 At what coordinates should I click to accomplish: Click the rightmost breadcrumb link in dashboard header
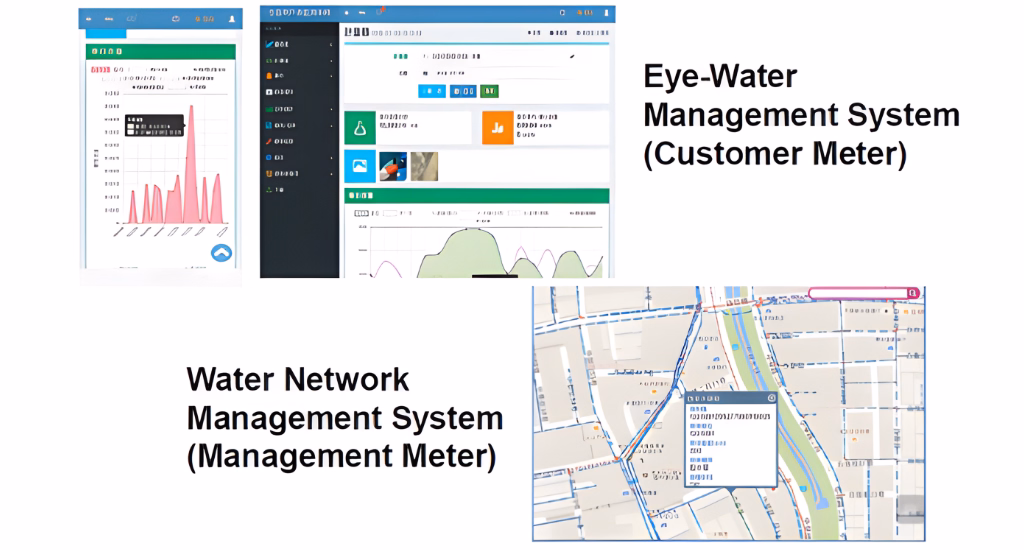[x=593, y=33]
